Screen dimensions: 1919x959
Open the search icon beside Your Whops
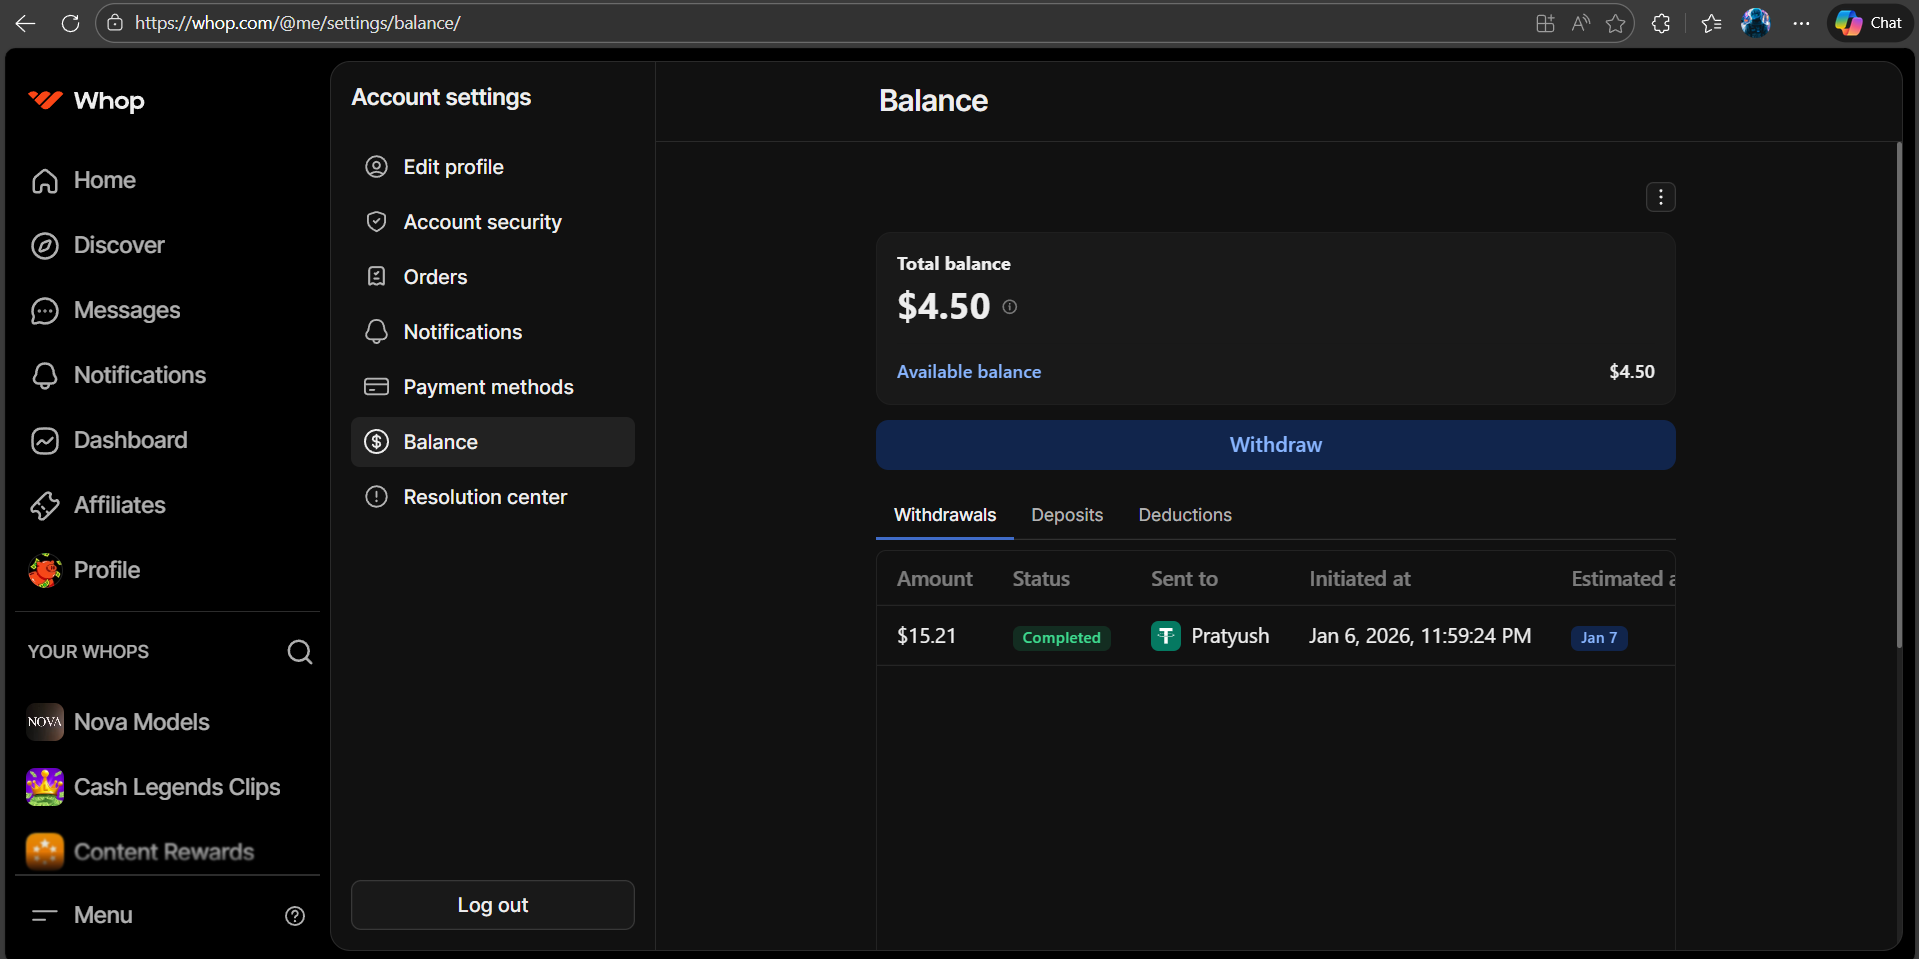click(299, 652)
